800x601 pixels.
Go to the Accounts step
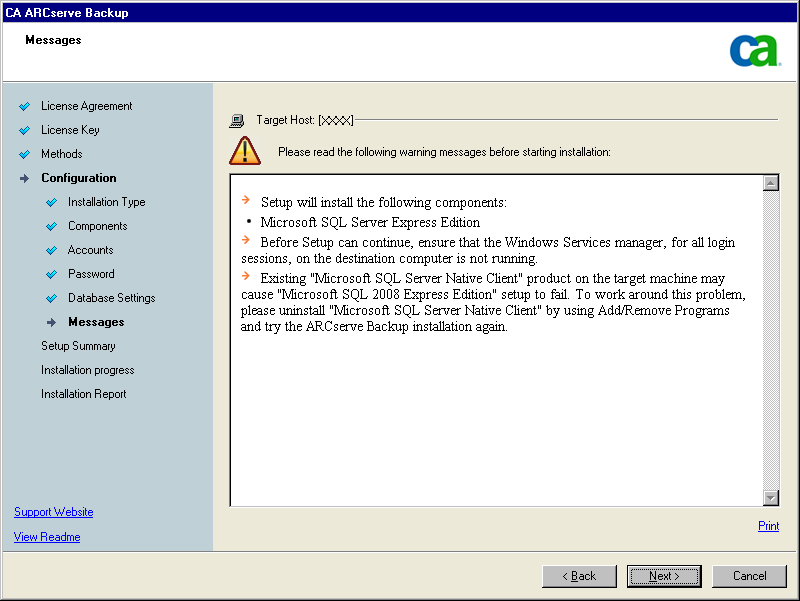(90, 250)
